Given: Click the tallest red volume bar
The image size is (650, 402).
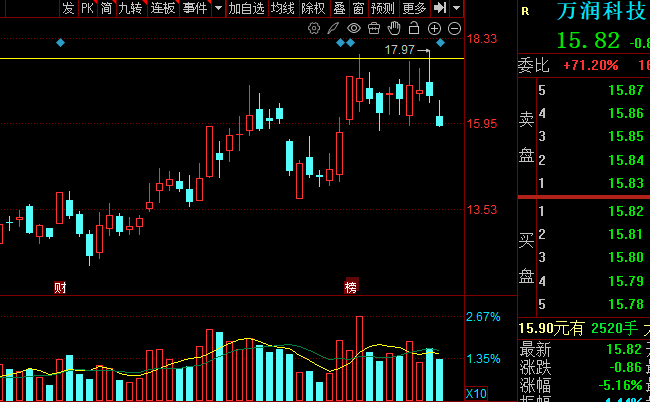Looking at the screenshot, I should (359, 358).
